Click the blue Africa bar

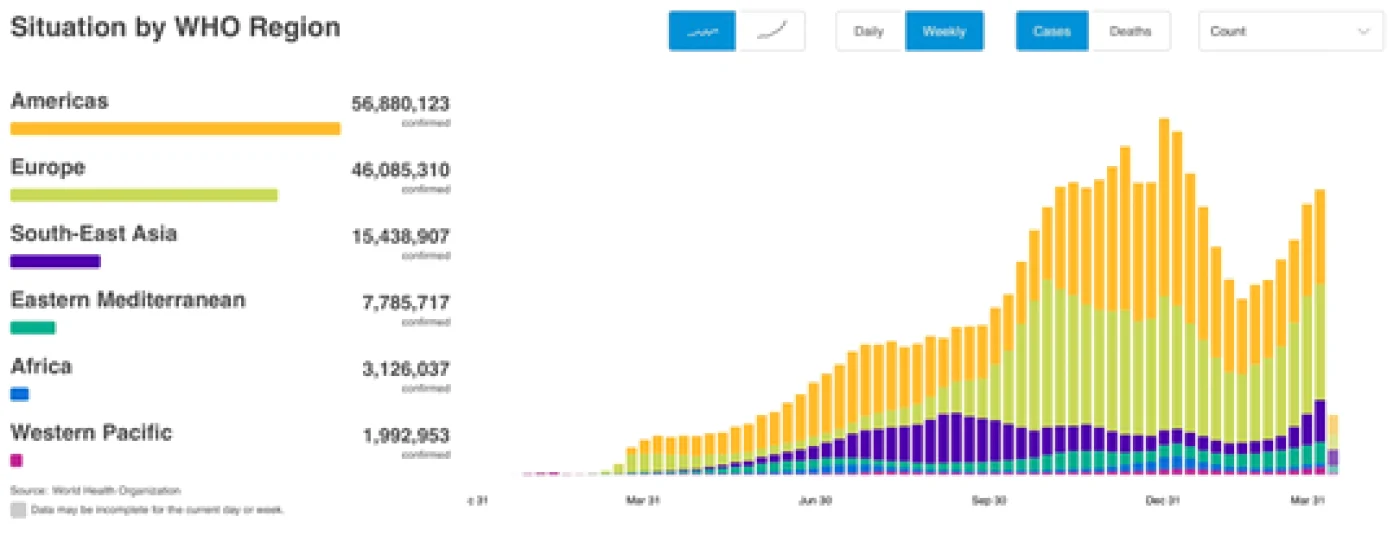19,394
